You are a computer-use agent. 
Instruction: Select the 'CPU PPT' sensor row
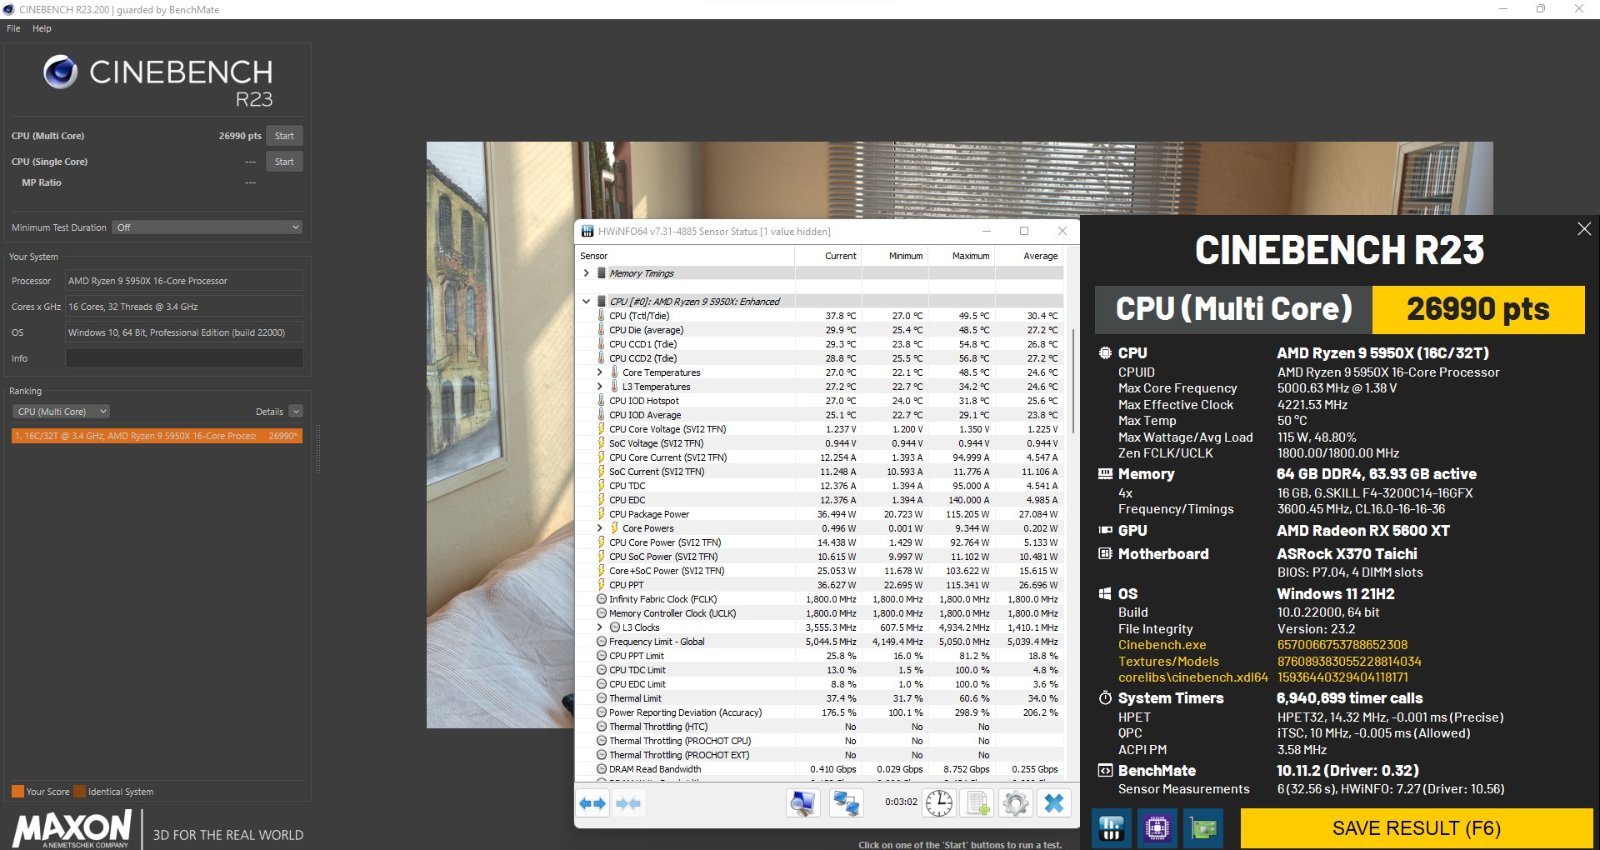tap(820, 585)
